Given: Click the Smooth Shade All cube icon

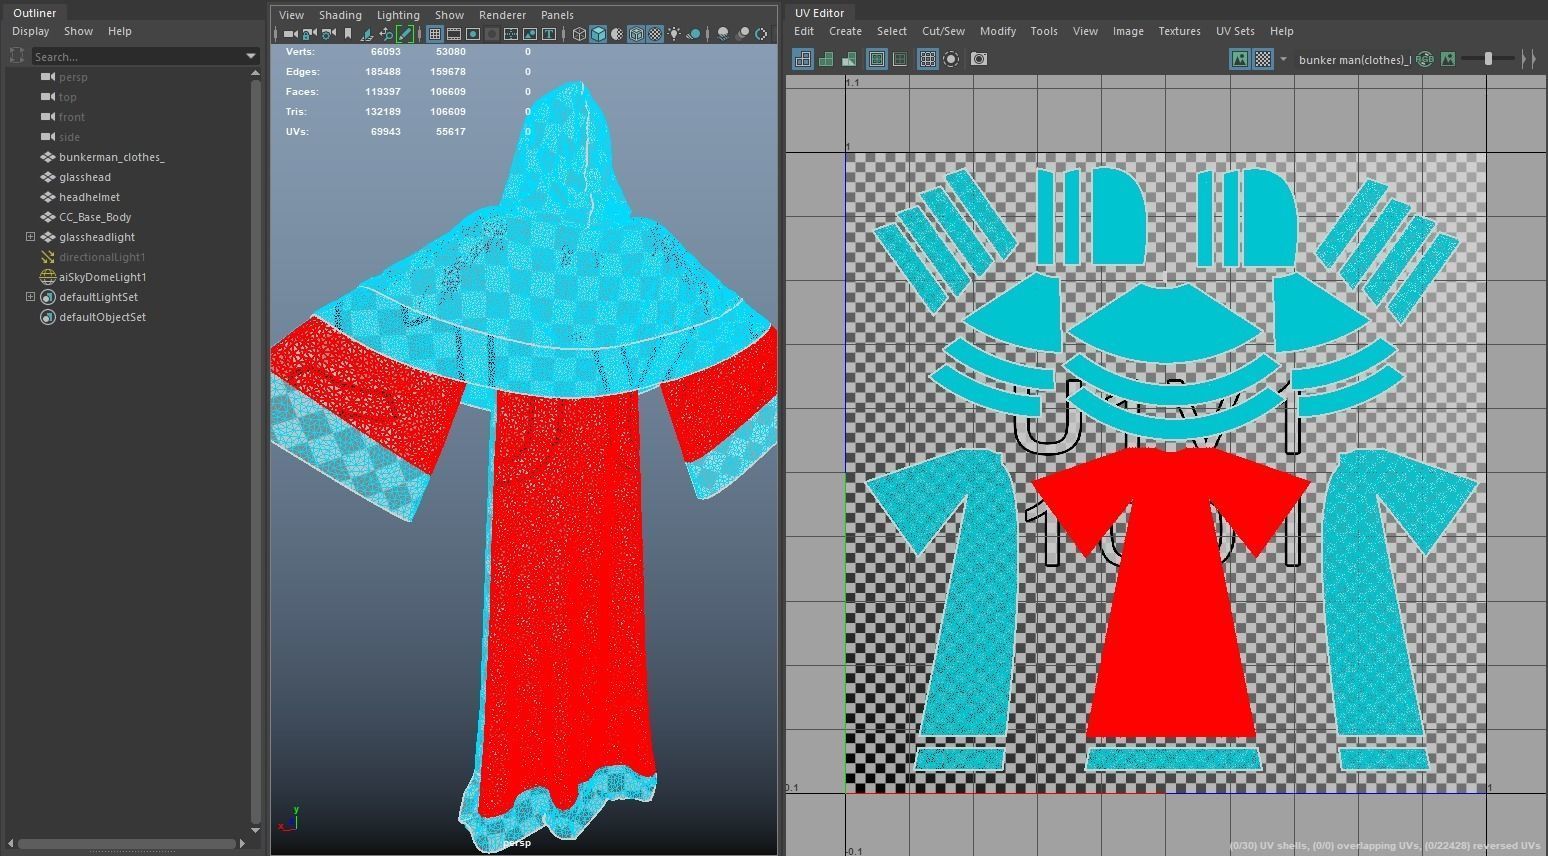Looking at the screenshot, I should (598, 34).
